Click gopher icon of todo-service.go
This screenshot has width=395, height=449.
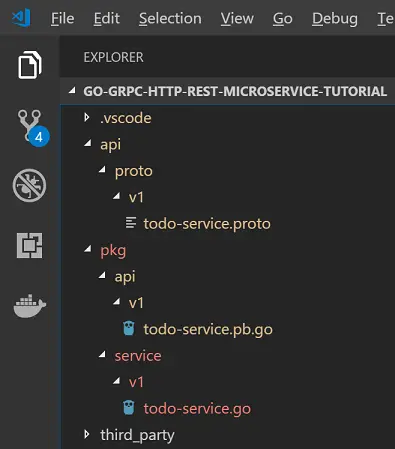[129, 408]
